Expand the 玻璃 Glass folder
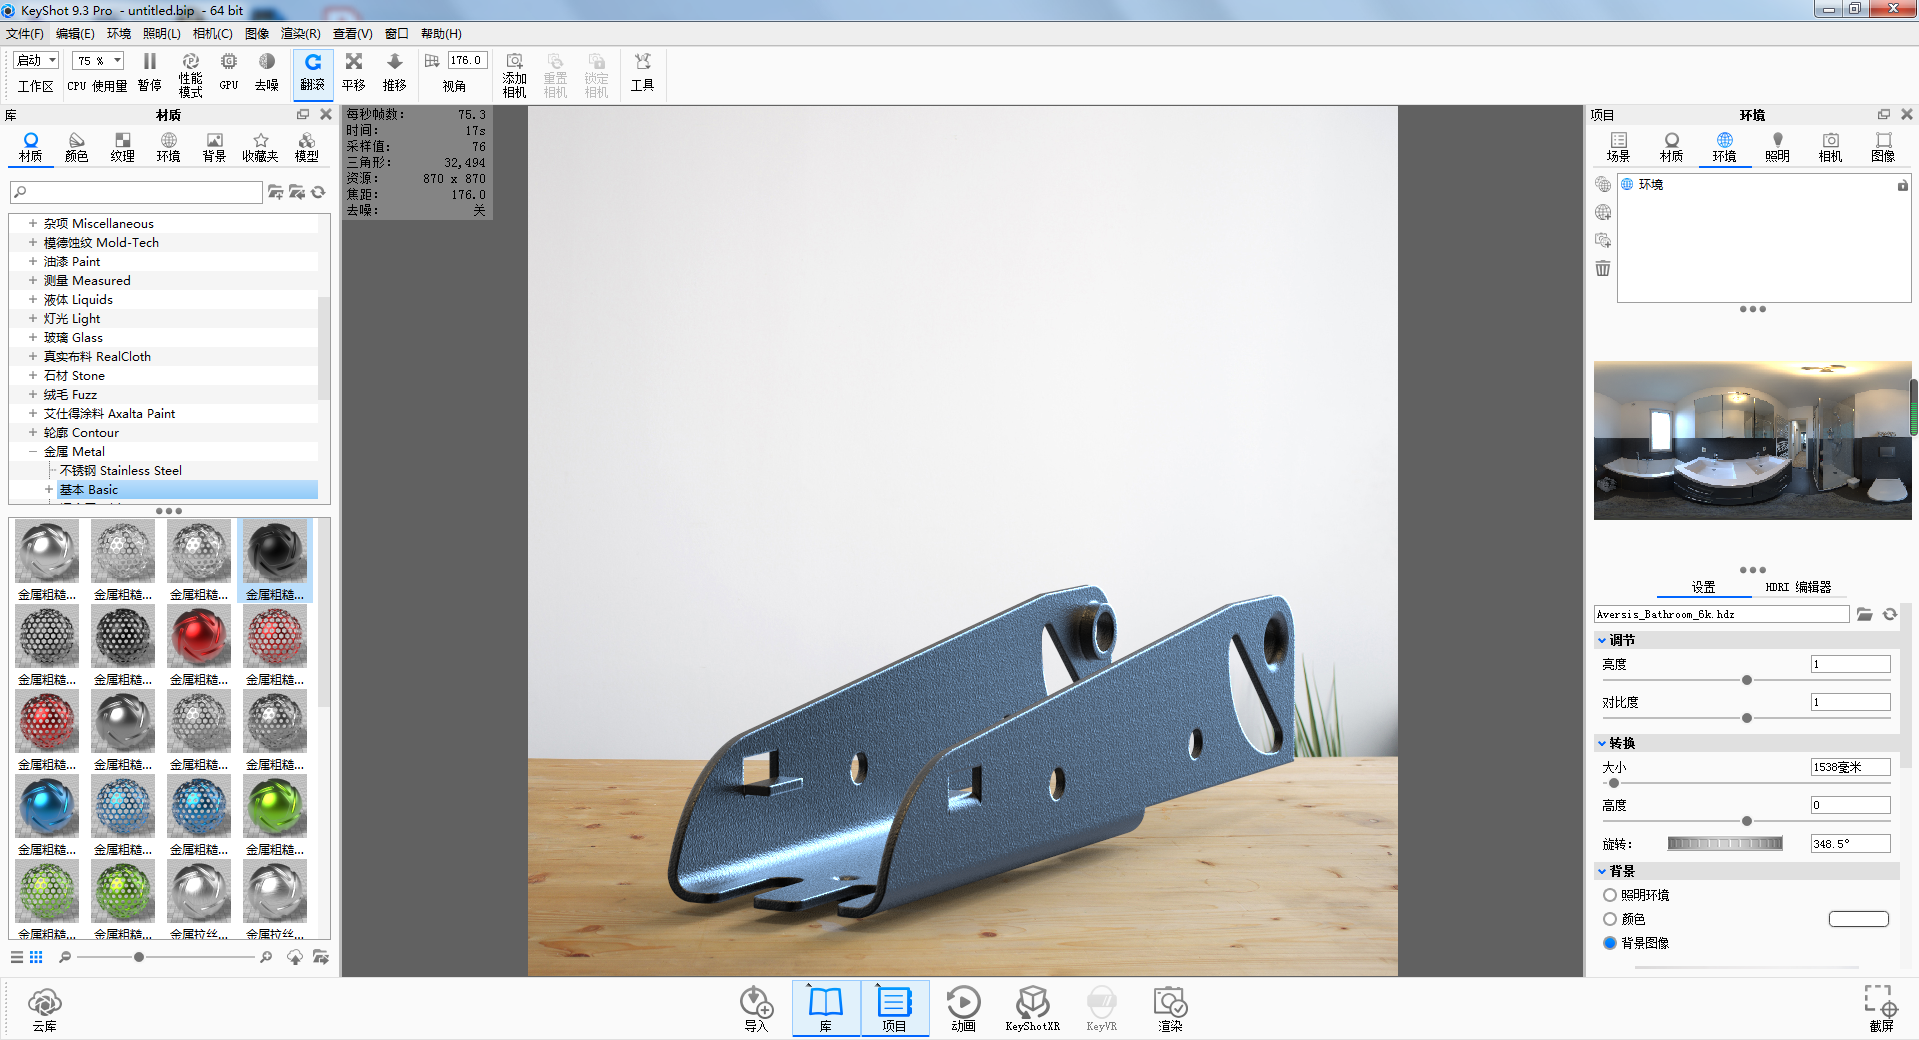This screenshot has height=1040, width=1919. point(33,337)
